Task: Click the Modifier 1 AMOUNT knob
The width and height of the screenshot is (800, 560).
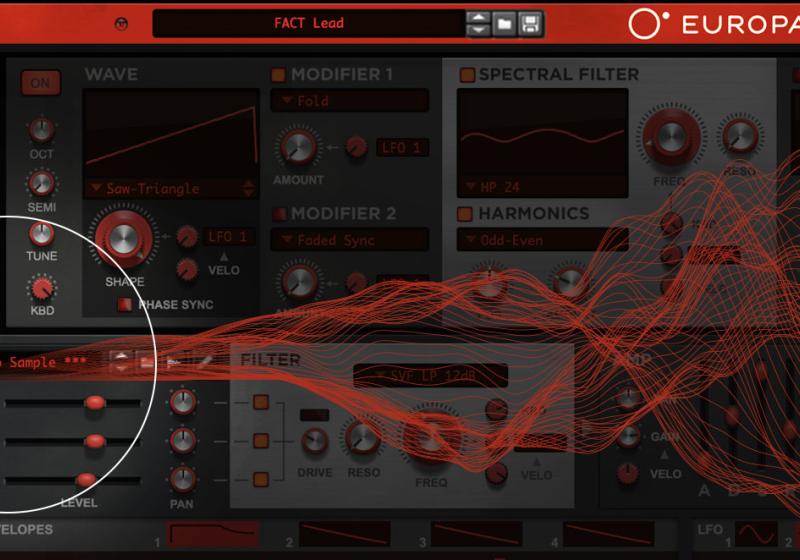Action: (x=298, y=147)
